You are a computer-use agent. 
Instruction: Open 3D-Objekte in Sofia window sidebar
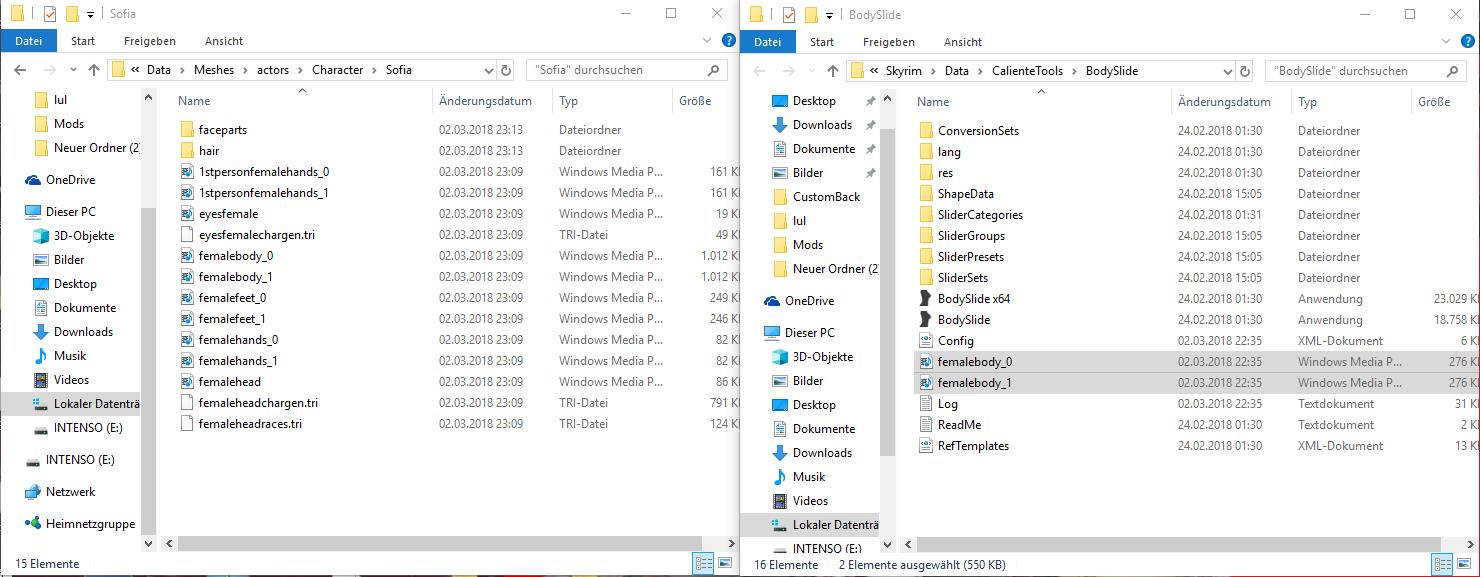[84, 236]
